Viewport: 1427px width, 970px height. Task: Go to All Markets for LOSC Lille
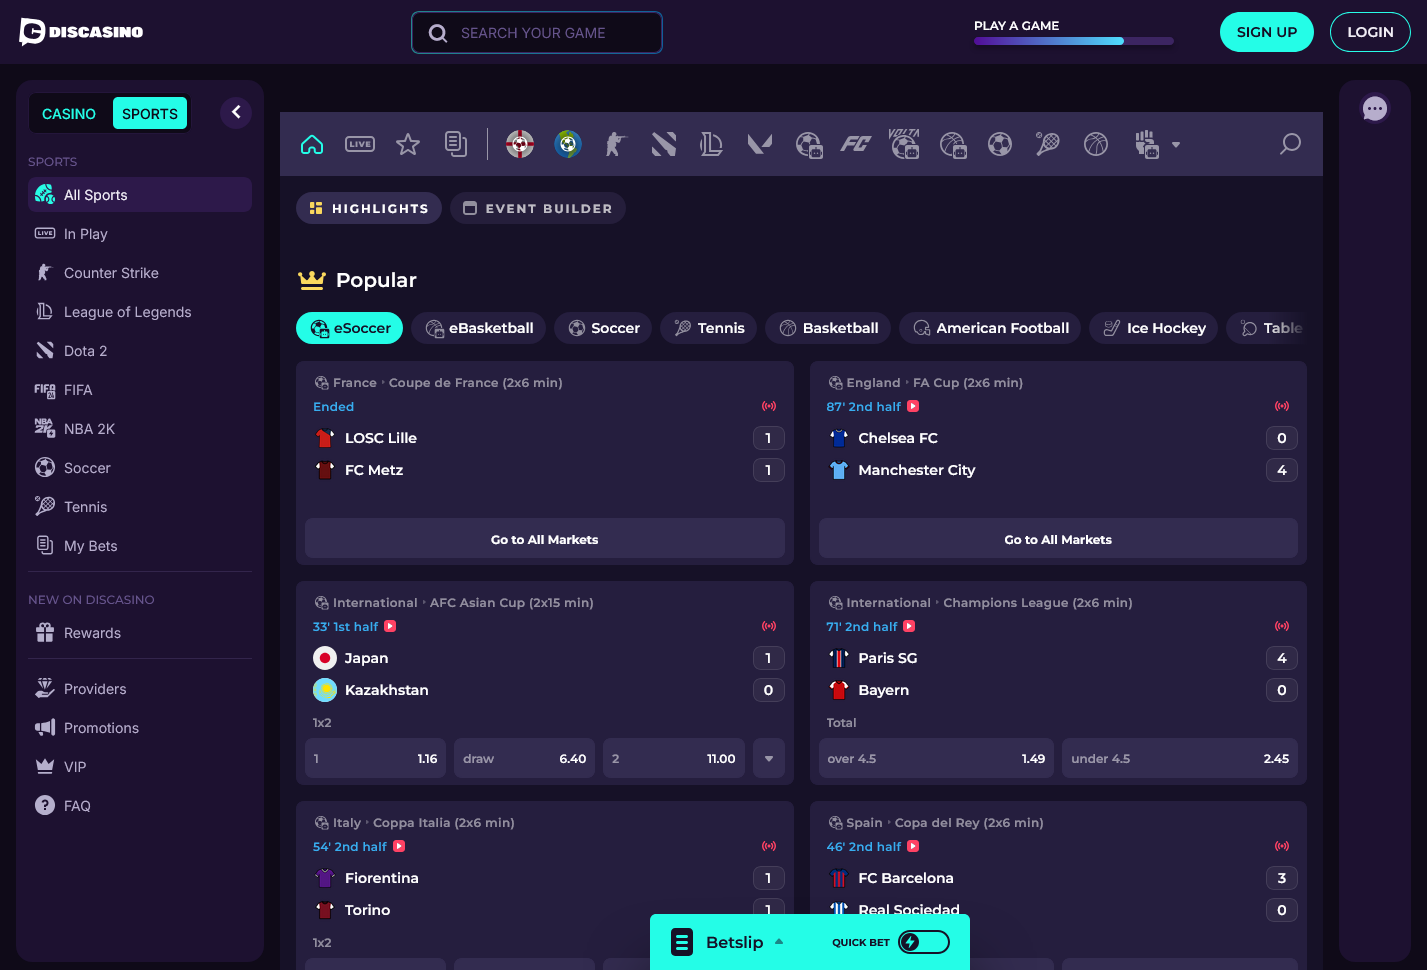click(545, 539)
